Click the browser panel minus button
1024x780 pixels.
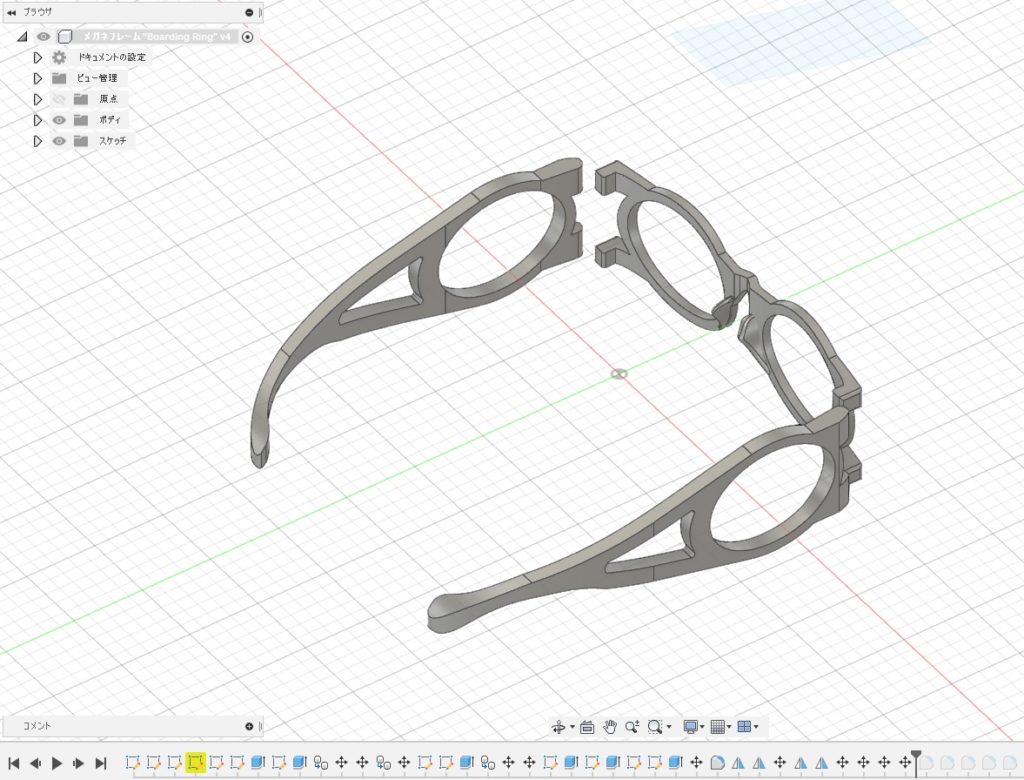(249, 12)
